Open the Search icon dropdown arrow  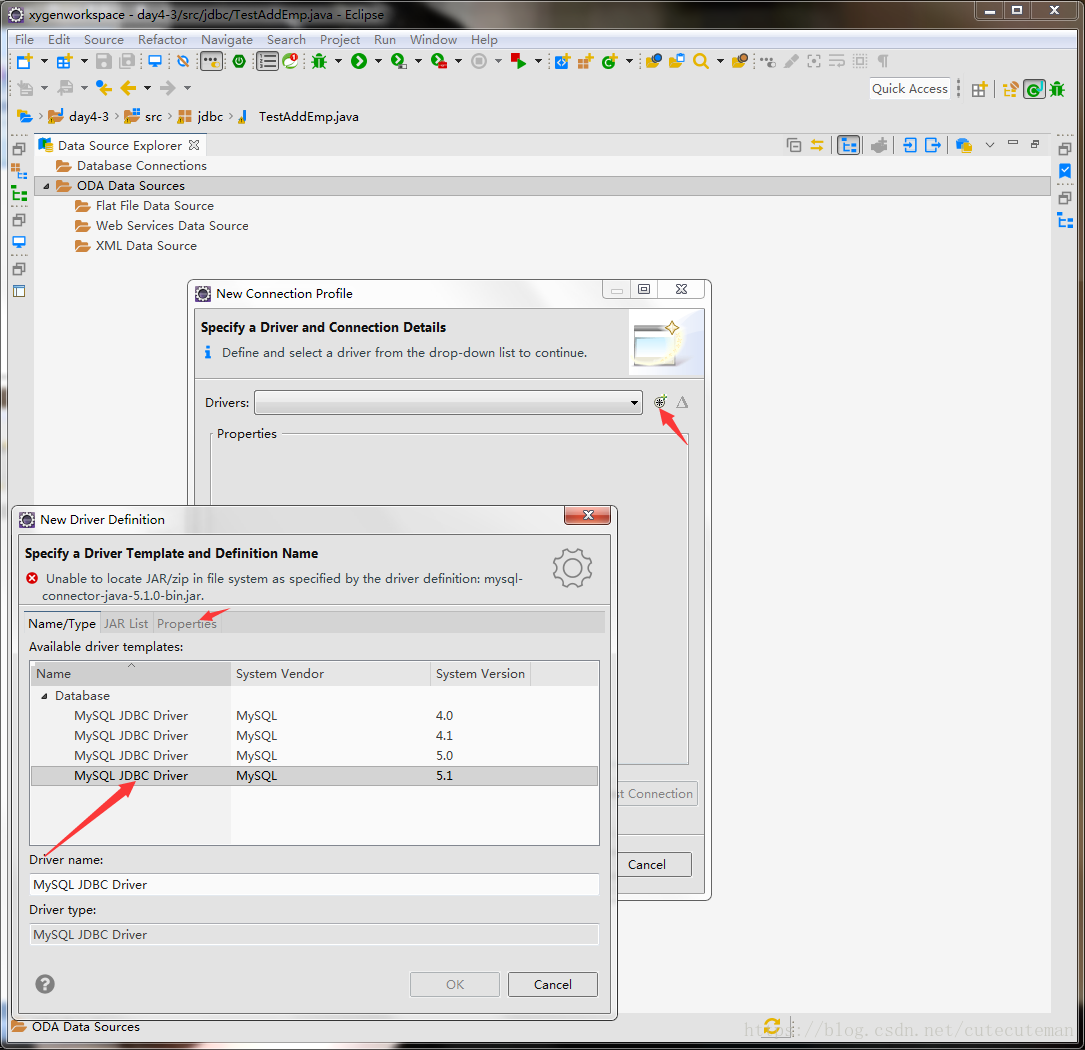[x=720, y=62]
